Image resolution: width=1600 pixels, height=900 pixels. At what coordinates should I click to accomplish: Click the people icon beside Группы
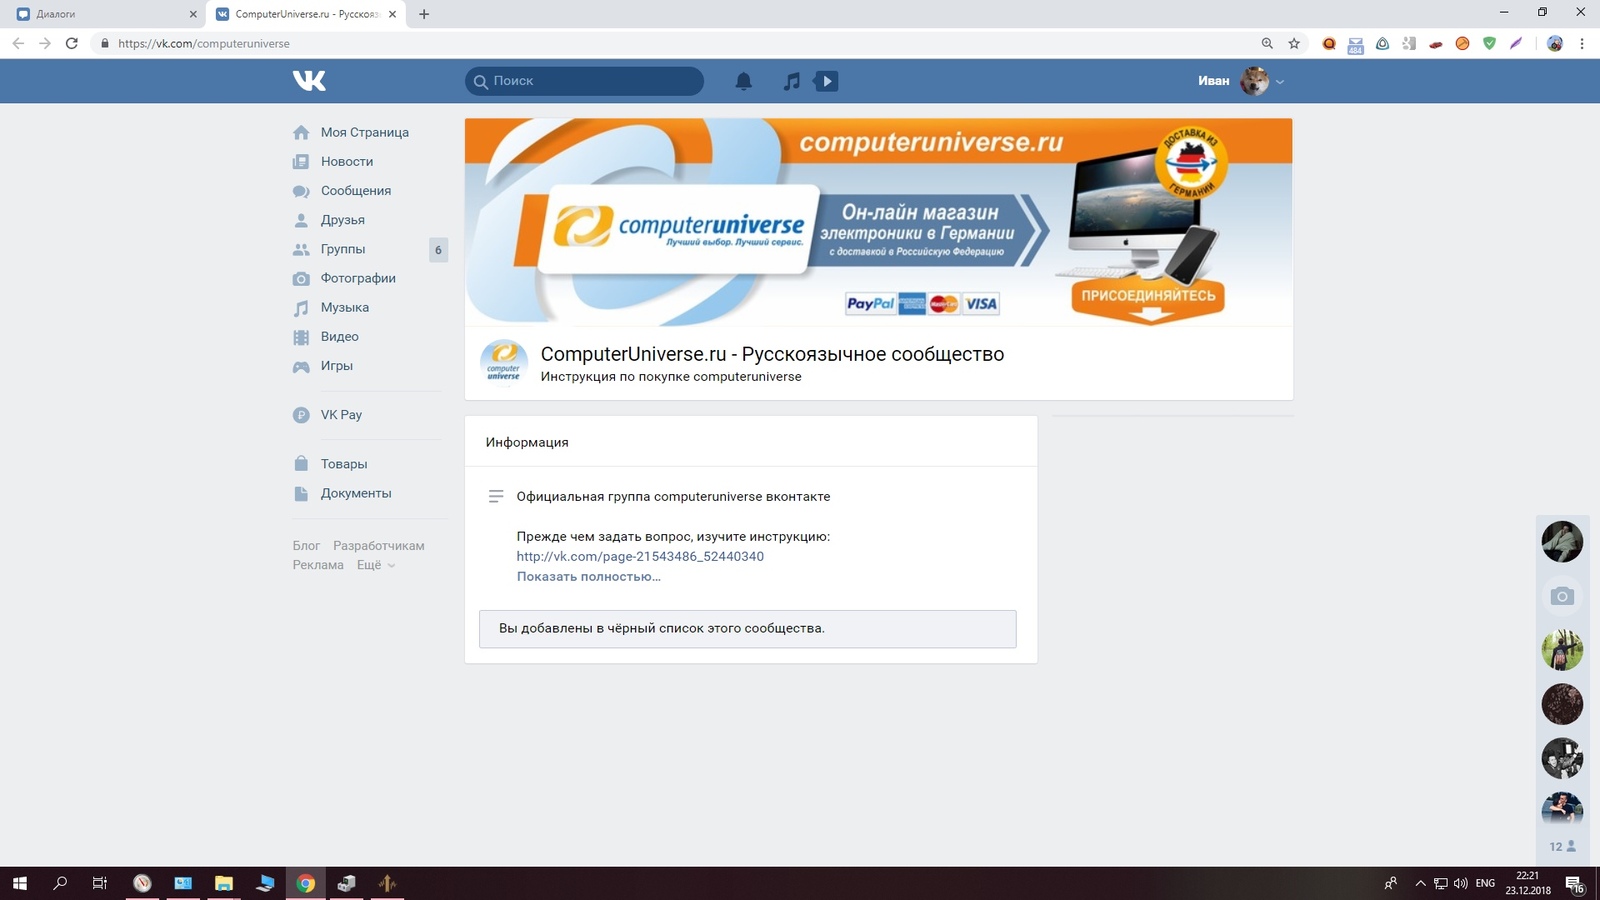301,249
